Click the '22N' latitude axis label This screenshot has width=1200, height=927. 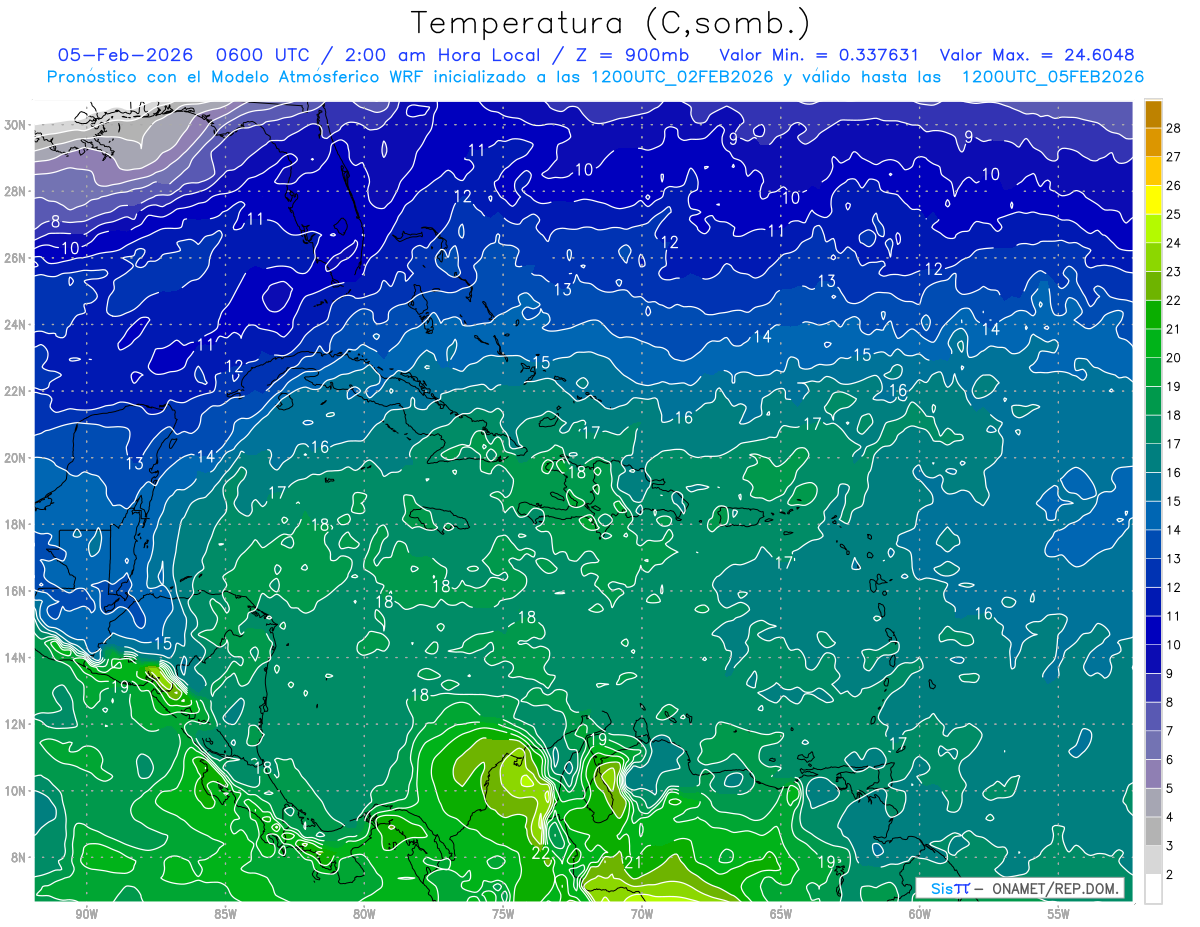pyautogui.click(x=14, y=391)
